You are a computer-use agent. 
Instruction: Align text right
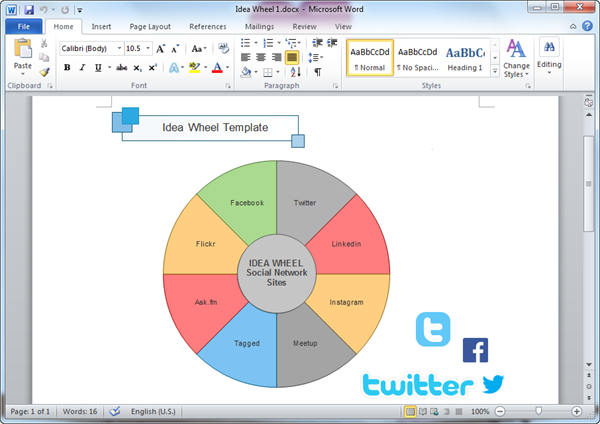coord(276,57)
